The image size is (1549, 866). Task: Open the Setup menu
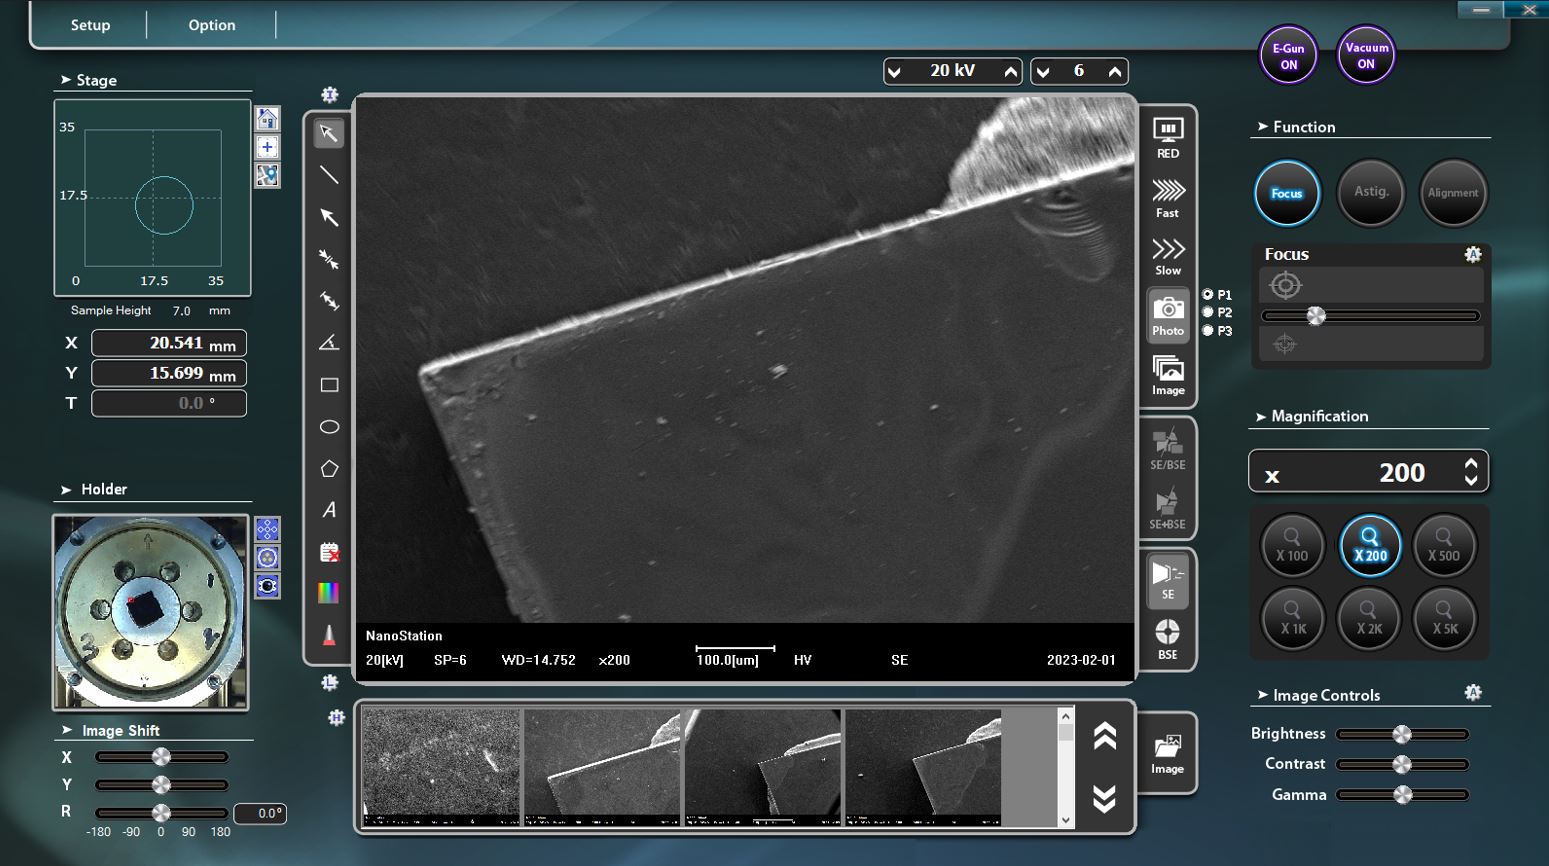click(89, 25)
